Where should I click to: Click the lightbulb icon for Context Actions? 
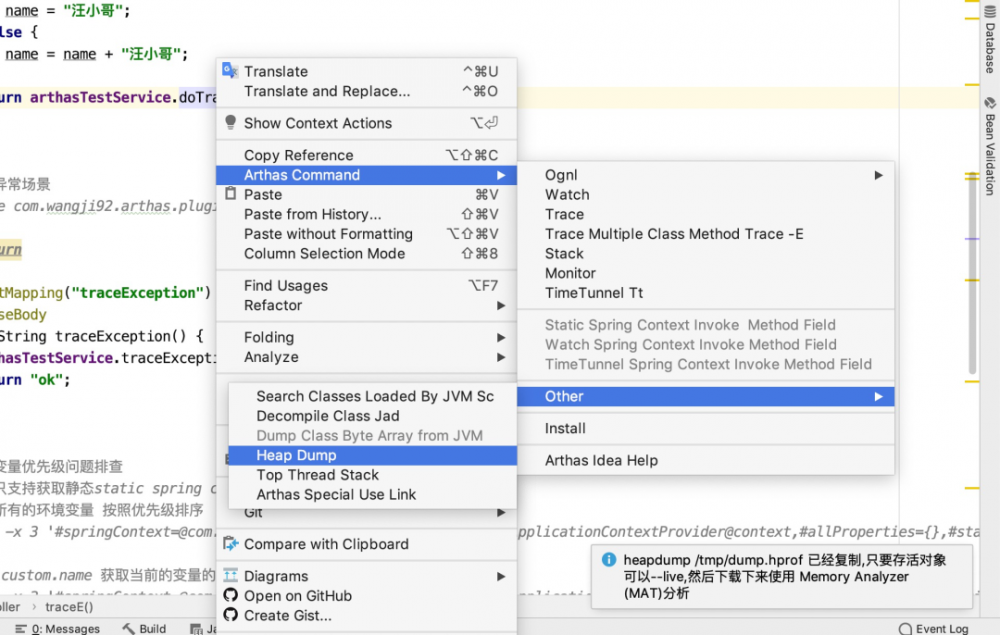click(x=230, y=123)
